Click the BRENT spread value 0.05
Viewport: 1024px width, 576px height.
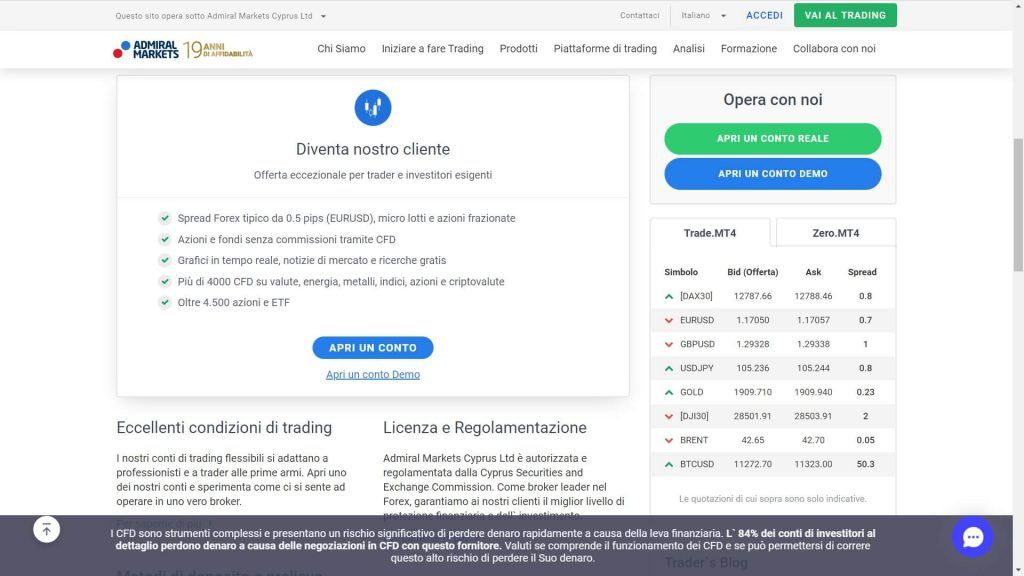(865, 440)
